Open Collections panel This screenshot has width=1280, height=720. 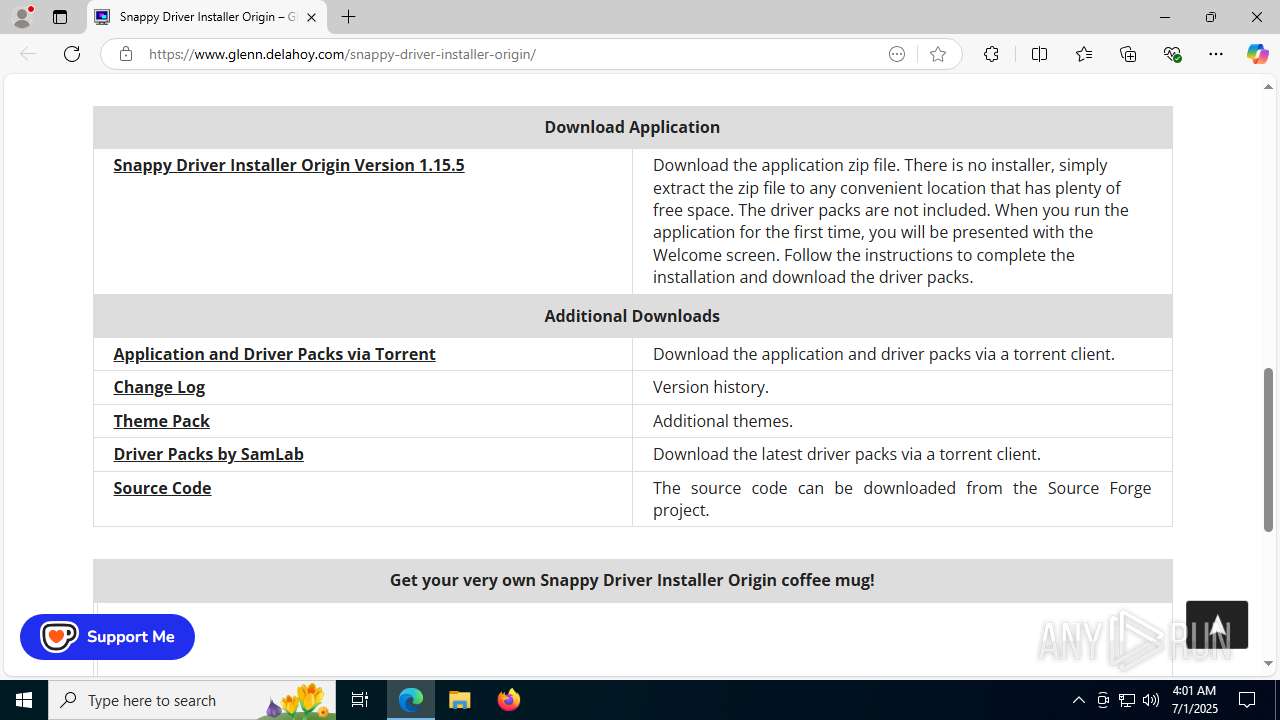(x=1128, y=54)
